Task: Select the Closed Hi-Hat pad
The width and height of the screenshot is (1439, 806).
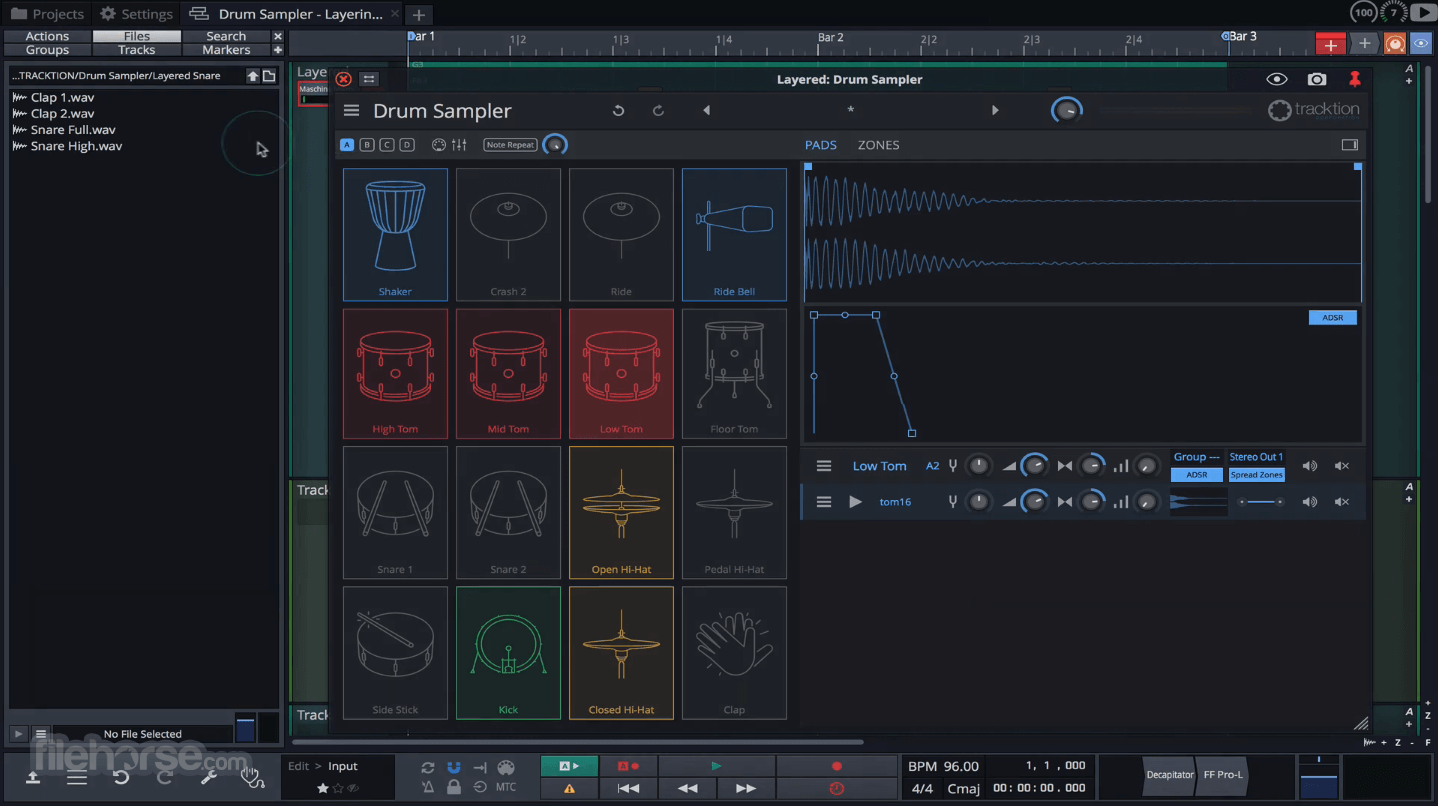Action: [x=621, y=652]
